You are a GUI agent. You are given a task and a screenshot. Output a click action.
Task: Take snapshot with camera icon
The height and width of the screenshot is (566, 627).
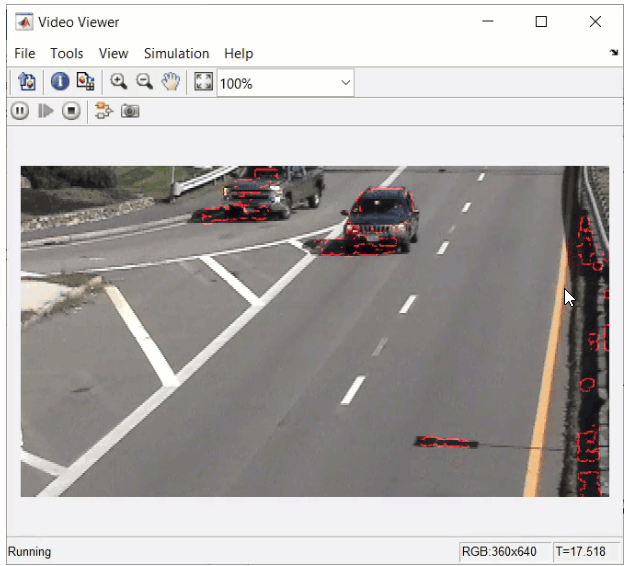coord(130,111)
